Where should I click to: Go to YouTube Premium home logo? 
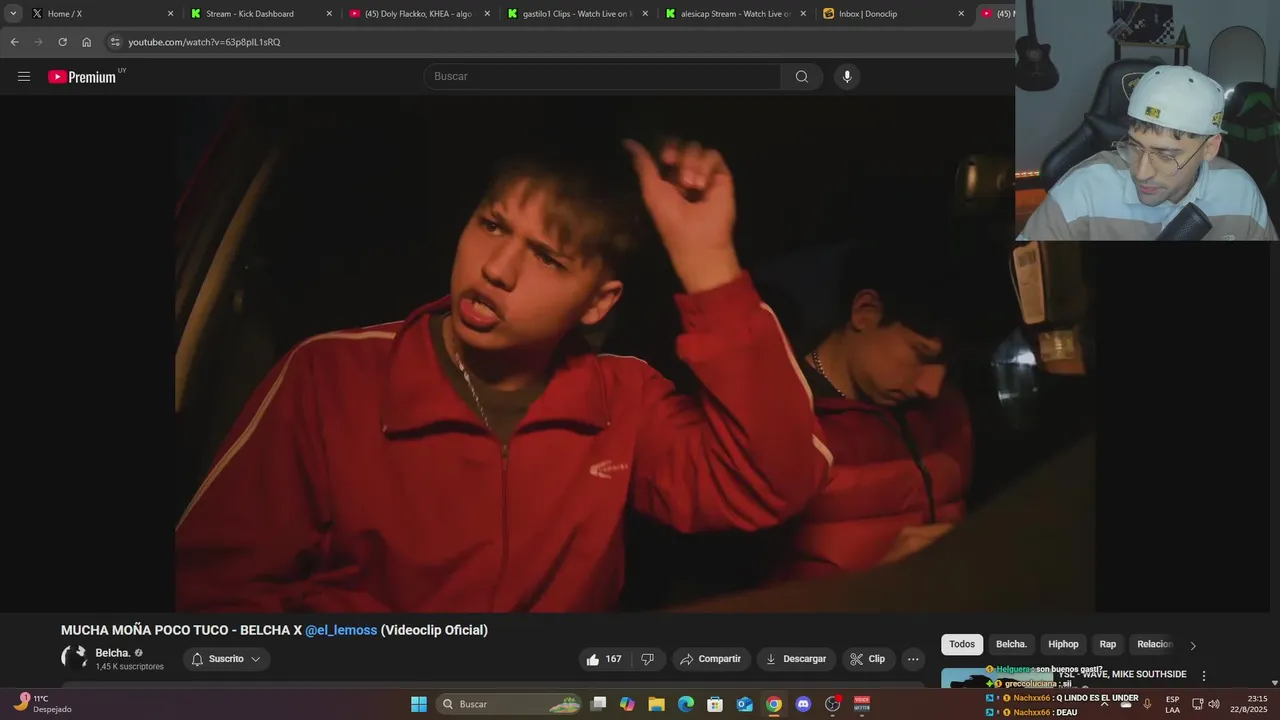pyautogui.click(x=82, y=77)
